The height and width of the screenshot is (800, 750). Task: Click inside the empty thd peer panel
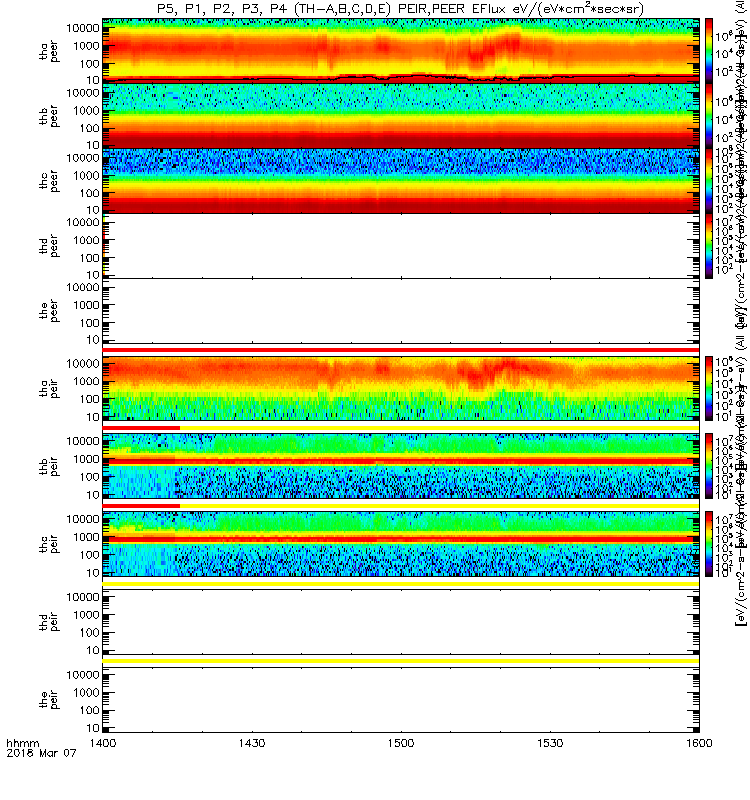(x=401, y=245)
